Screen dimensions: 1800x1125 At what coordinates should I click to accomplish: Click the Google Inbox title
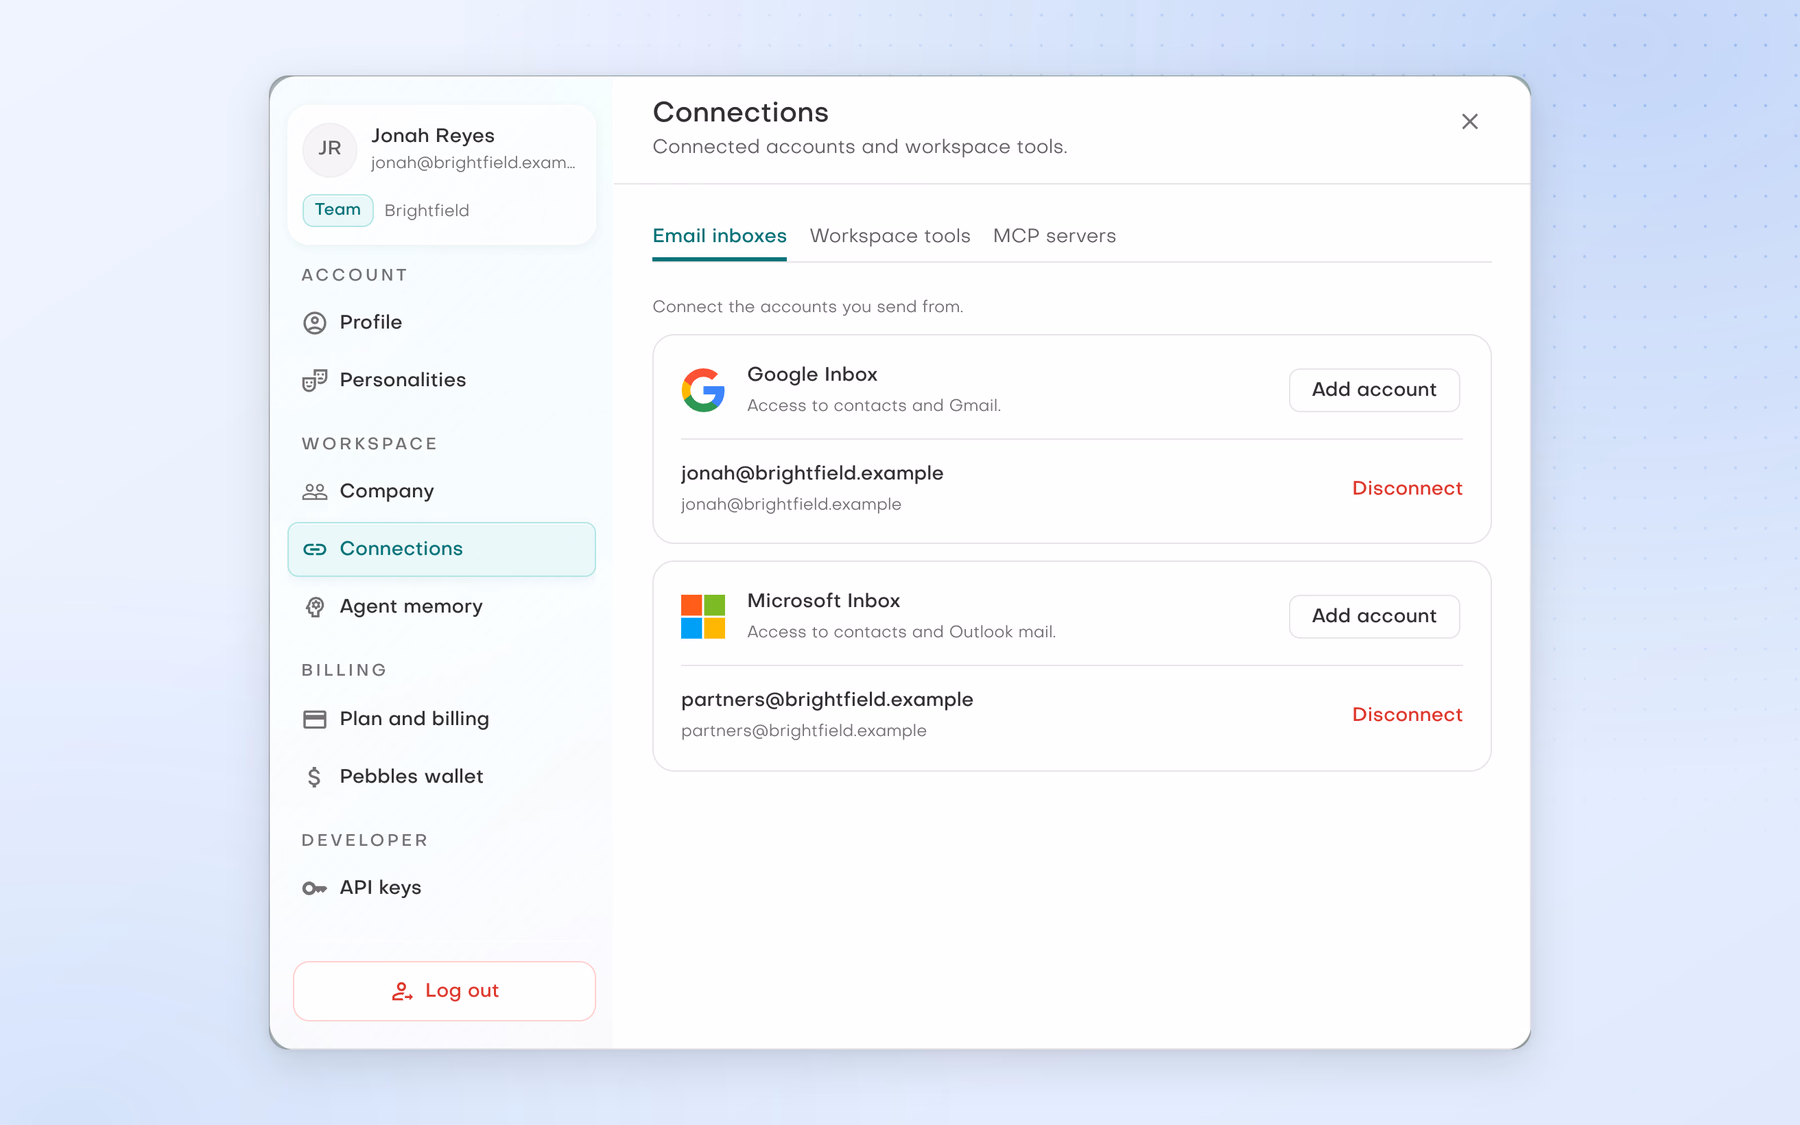[x=812, y=375]
